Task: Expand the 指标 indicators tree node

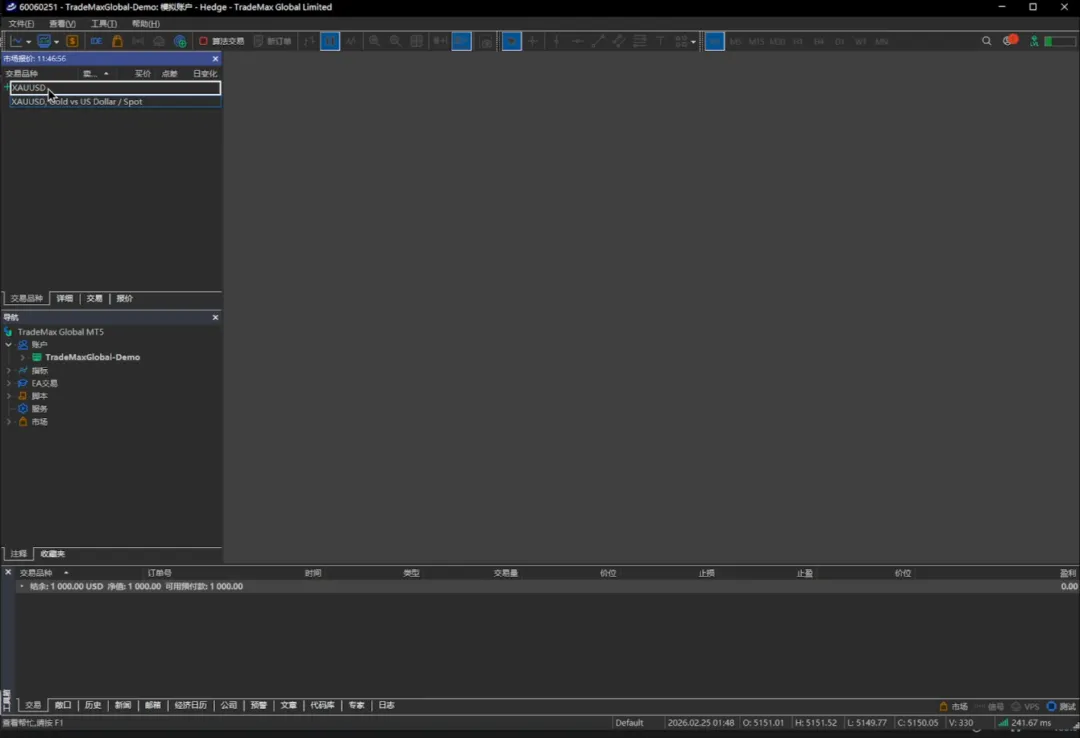Action: pos(9,371)
